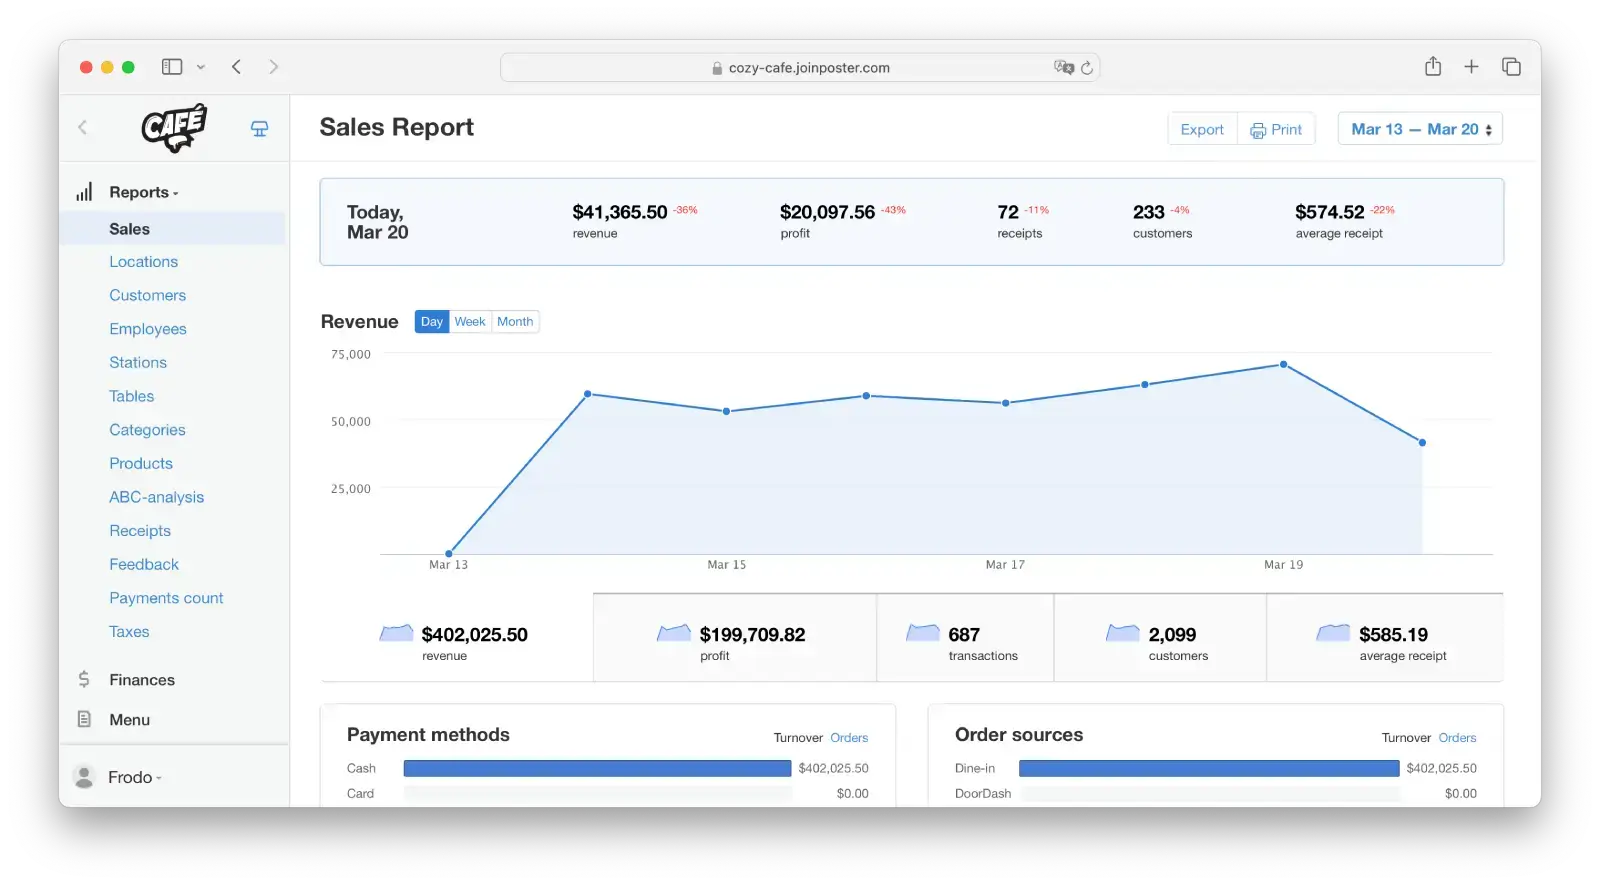
Task: Show Orders in the Payment methods panel
Action: (x=849, y=738)
